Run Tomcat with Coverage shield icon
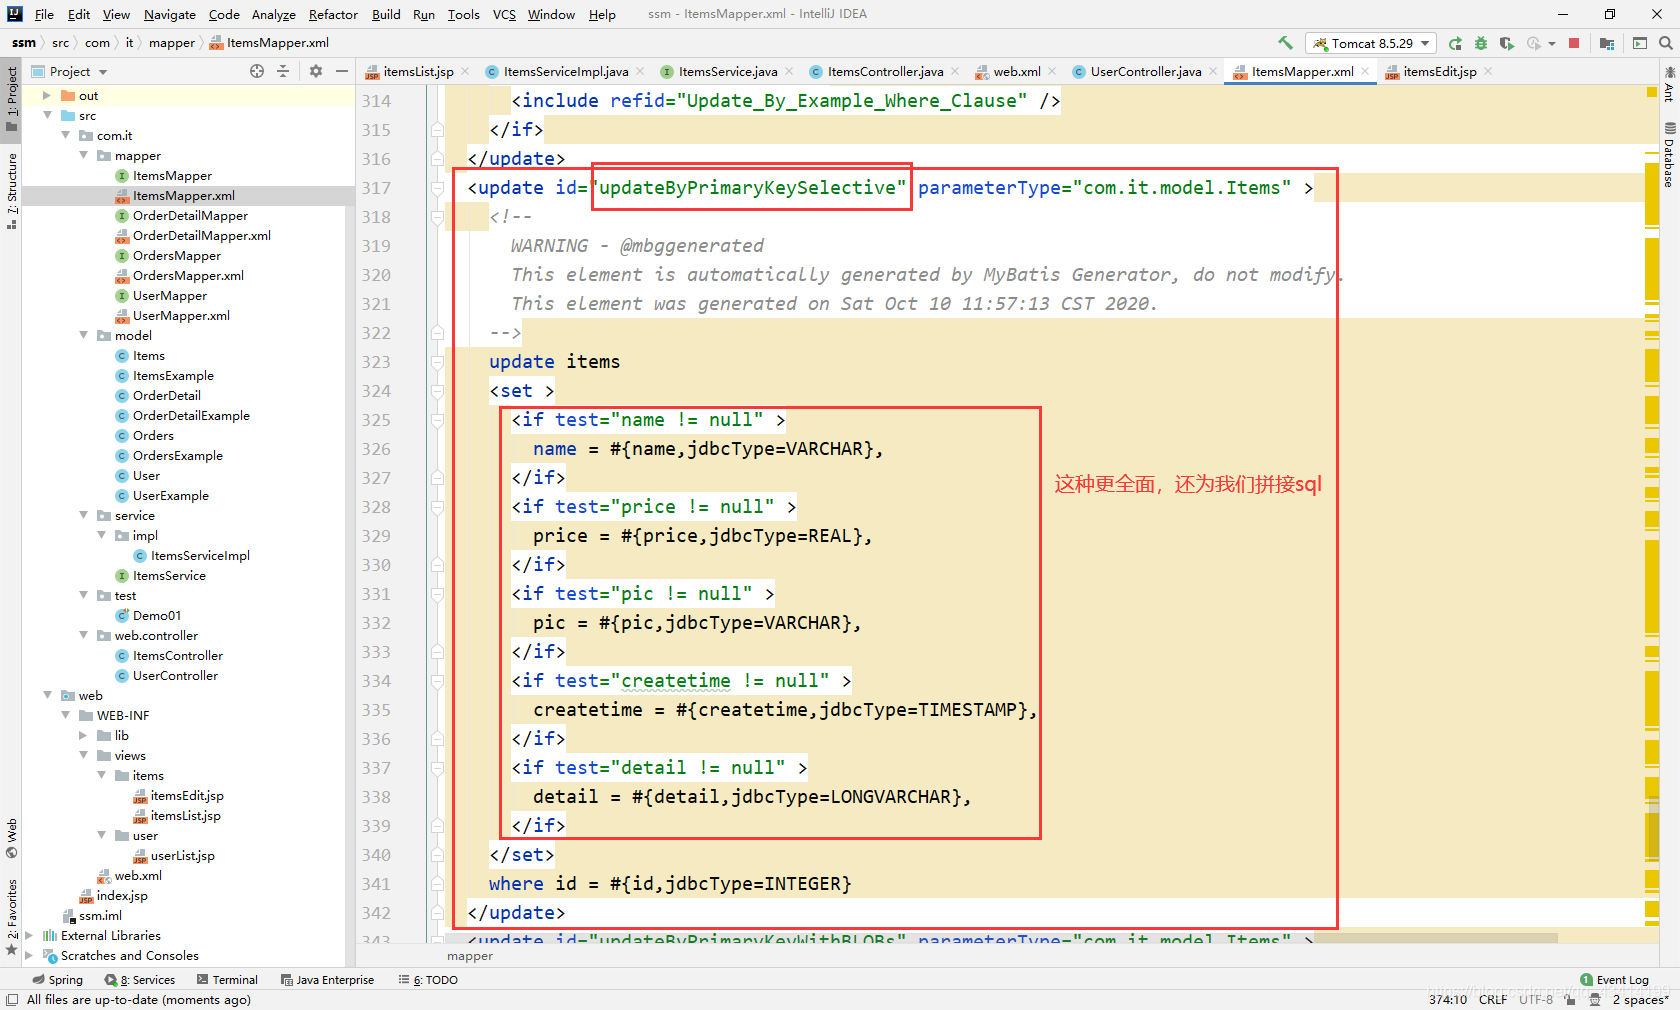This screenshot has width=1680, height=1010. pyautogui.click(x=1506, y=43)
